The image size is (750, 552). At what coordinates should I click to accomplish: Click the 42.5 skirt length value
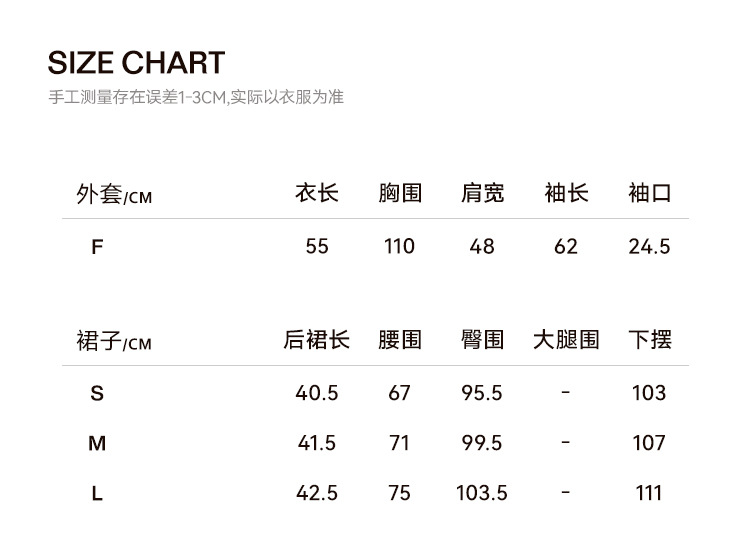tap(317, 493)
